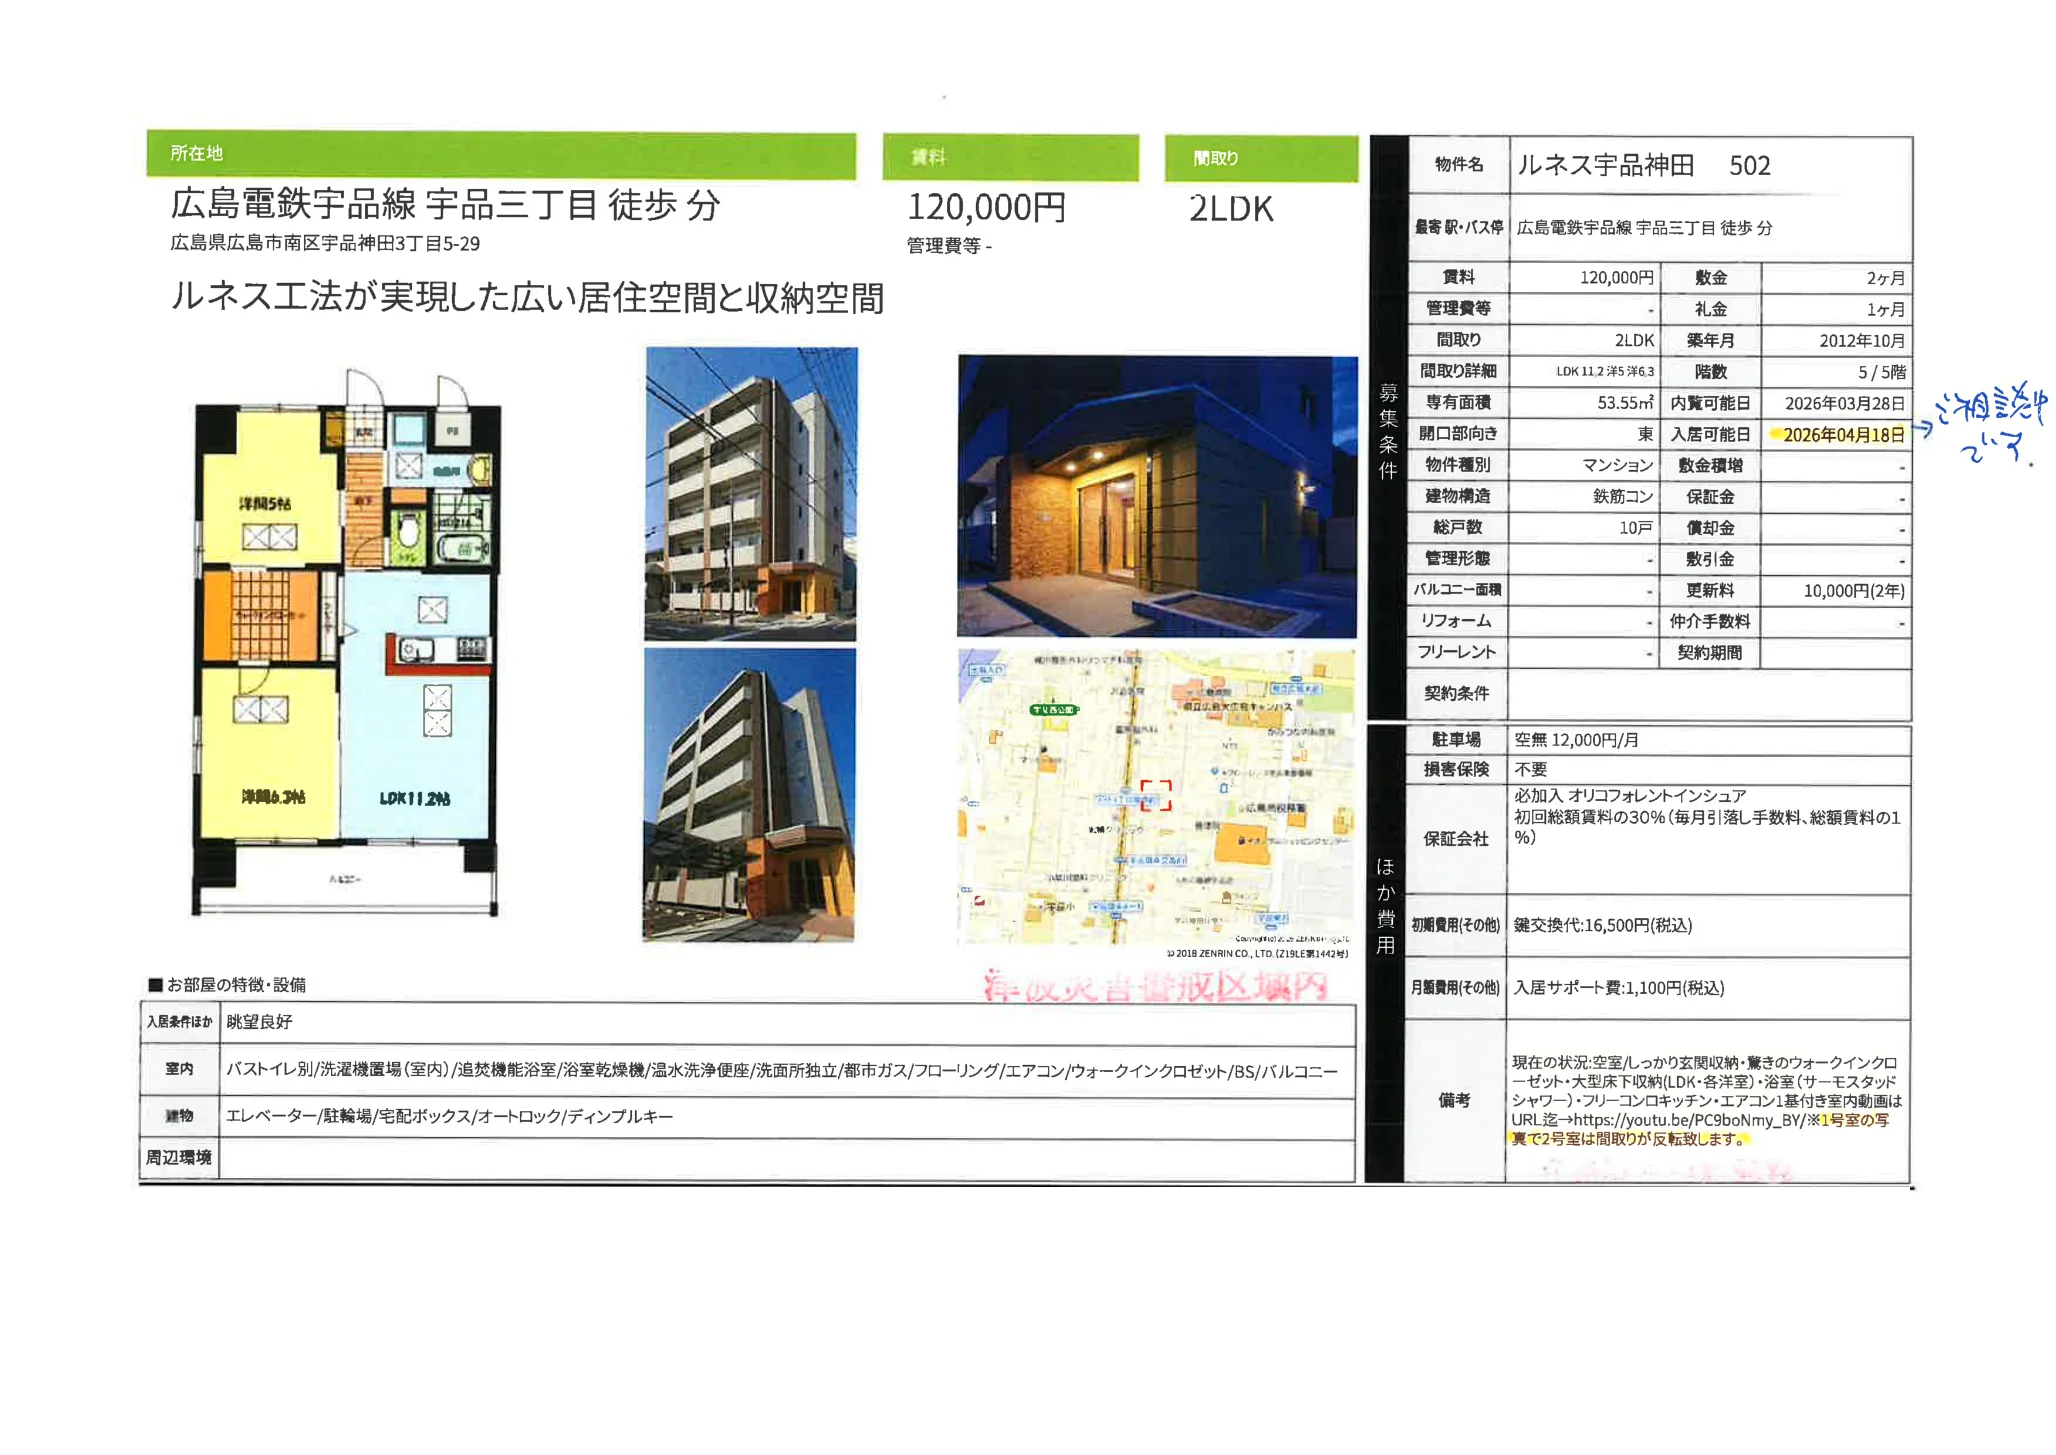
Task: Click the address line 広島県広島市南区宇品神田3丁目5-29
Action: [325, 243]
